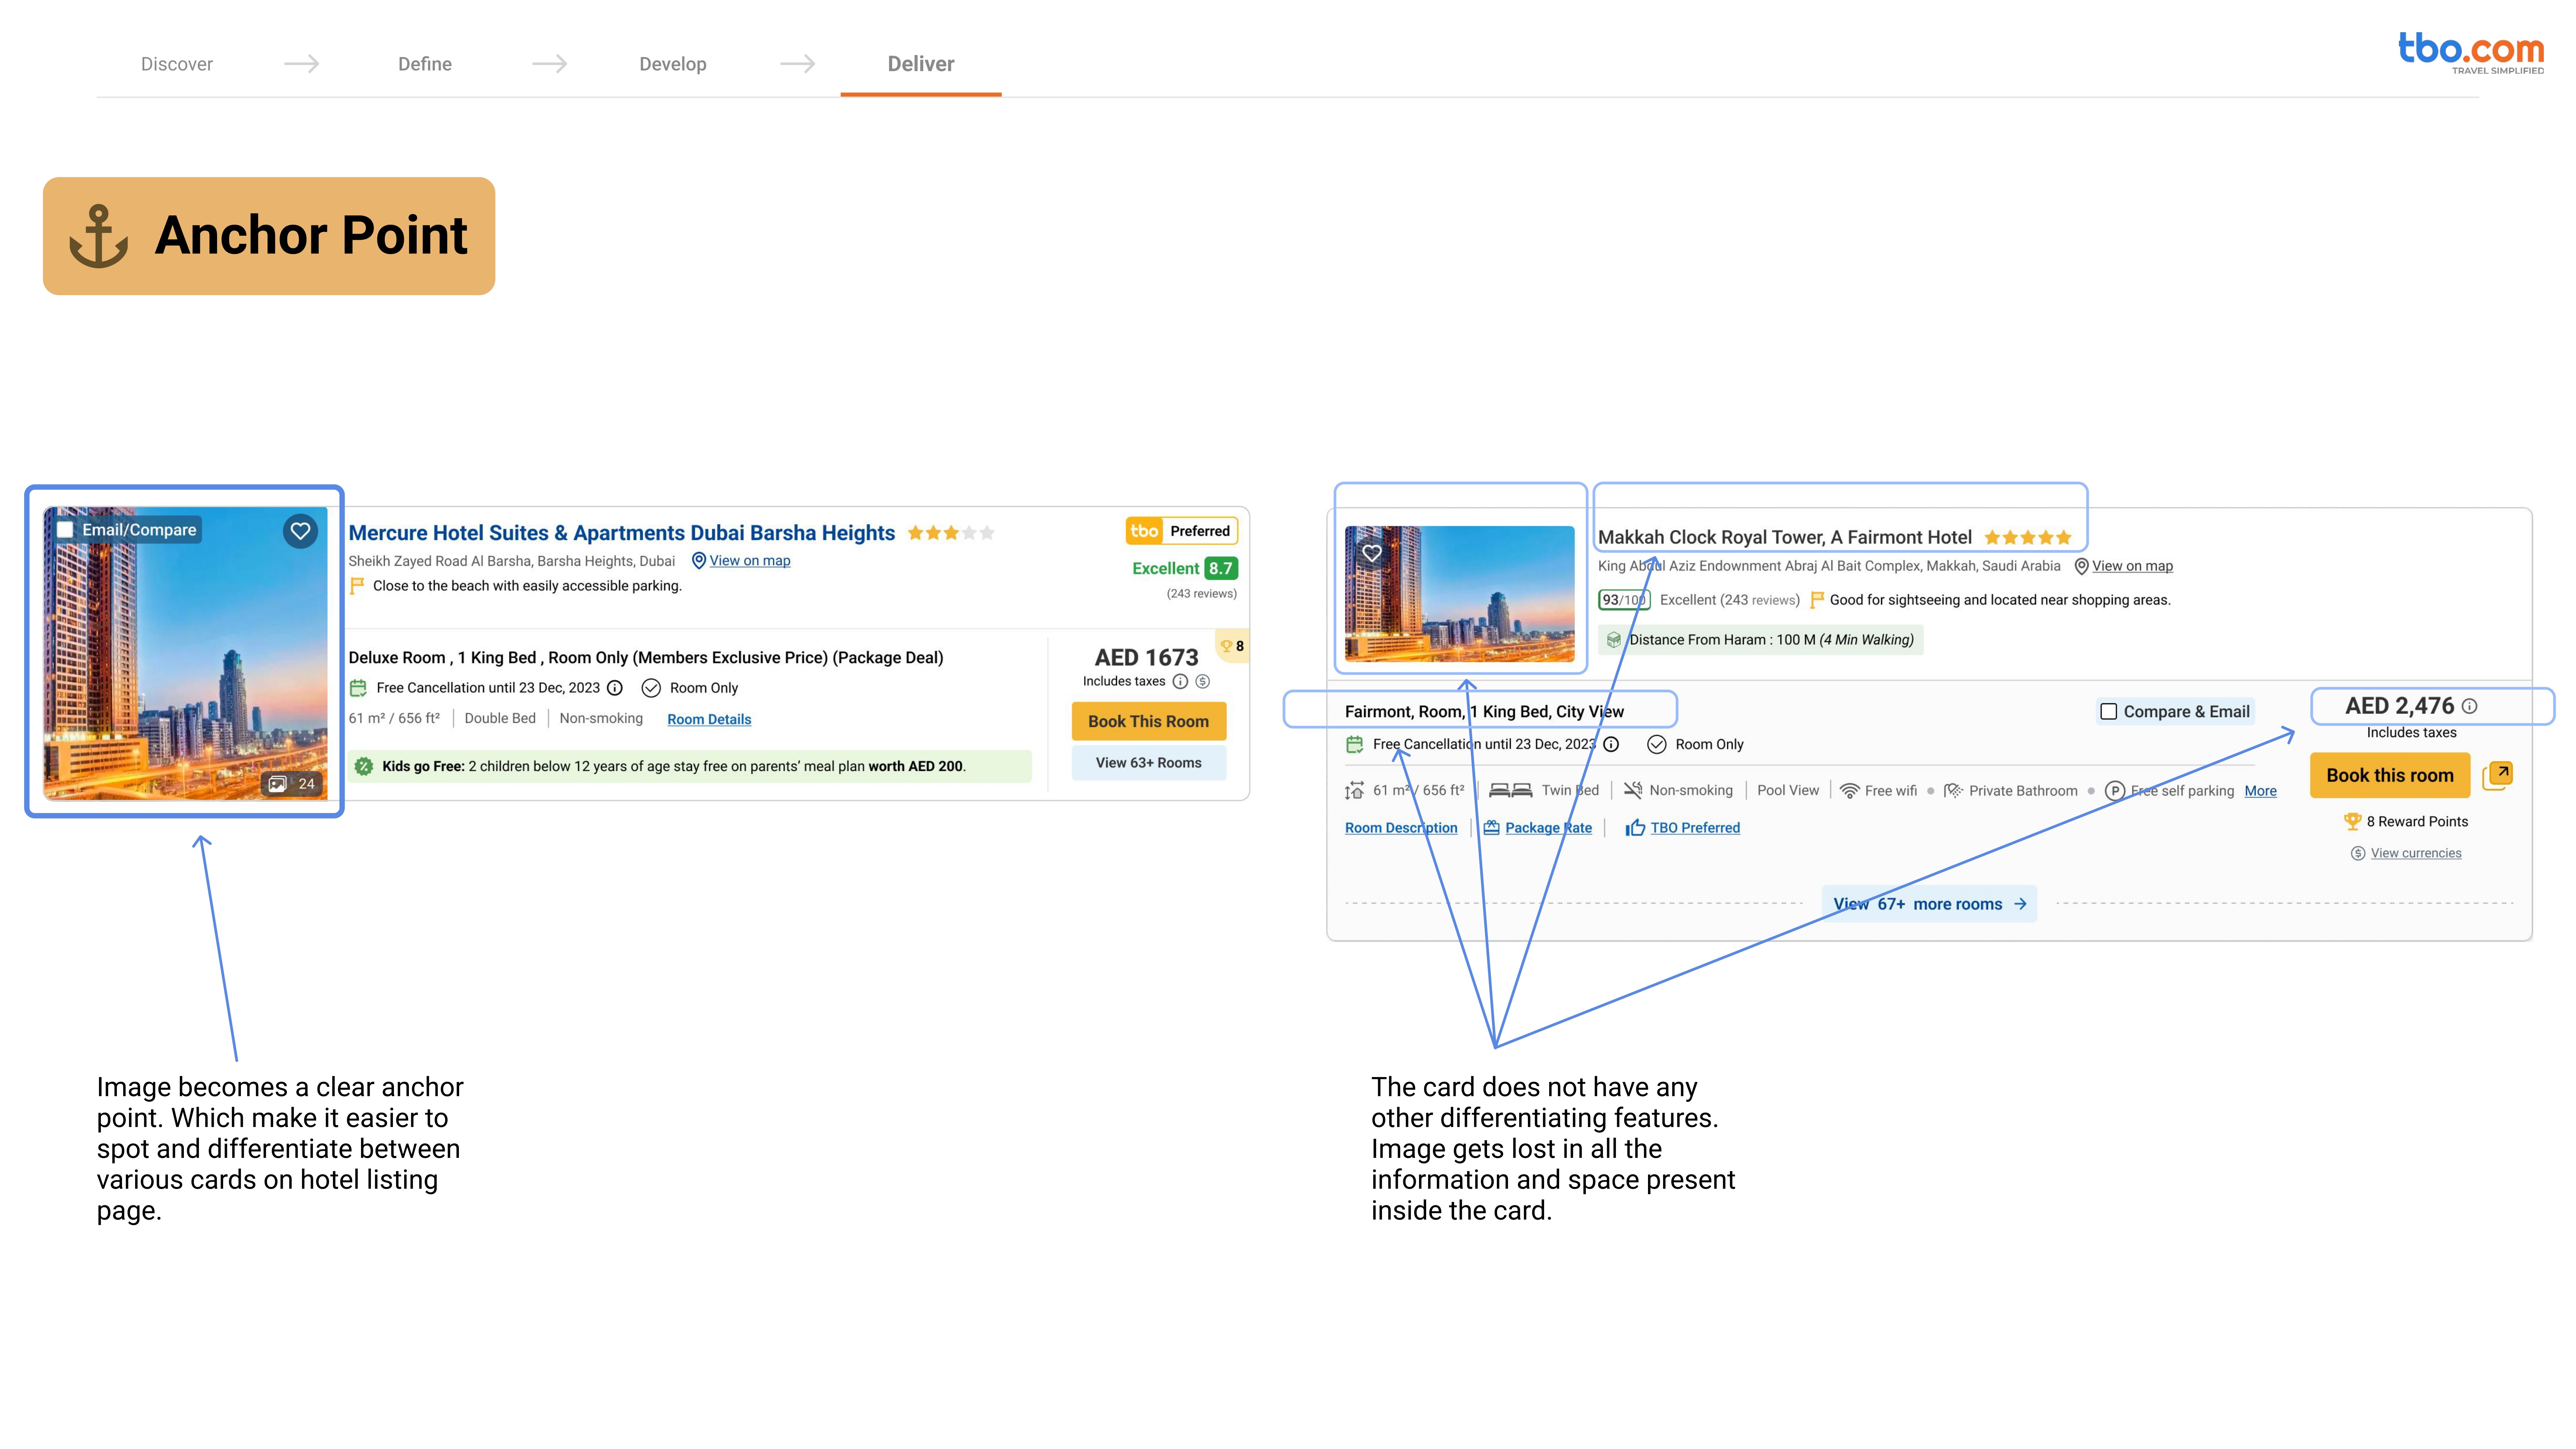Click info icon after Mercure Free Cancellation date
Screen dimensions: 2576x1449
tap(615, 688)
